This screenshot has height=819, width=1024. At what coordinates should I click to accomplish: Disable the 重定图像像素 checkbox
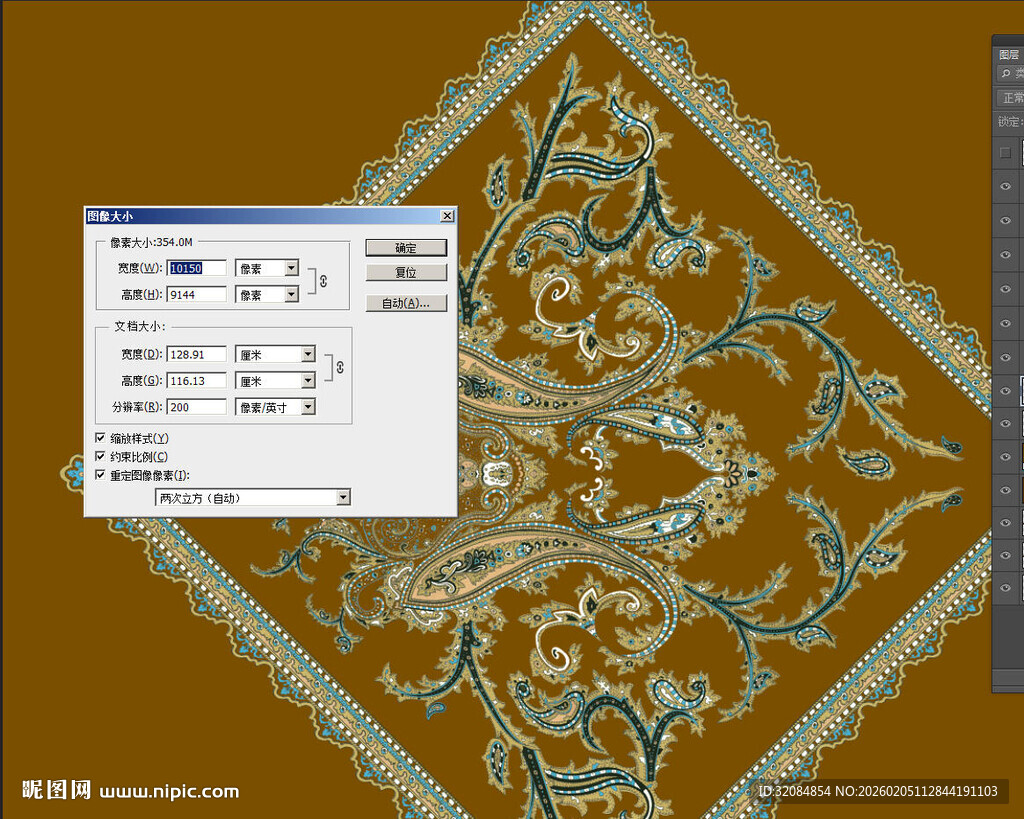(100, 475)
